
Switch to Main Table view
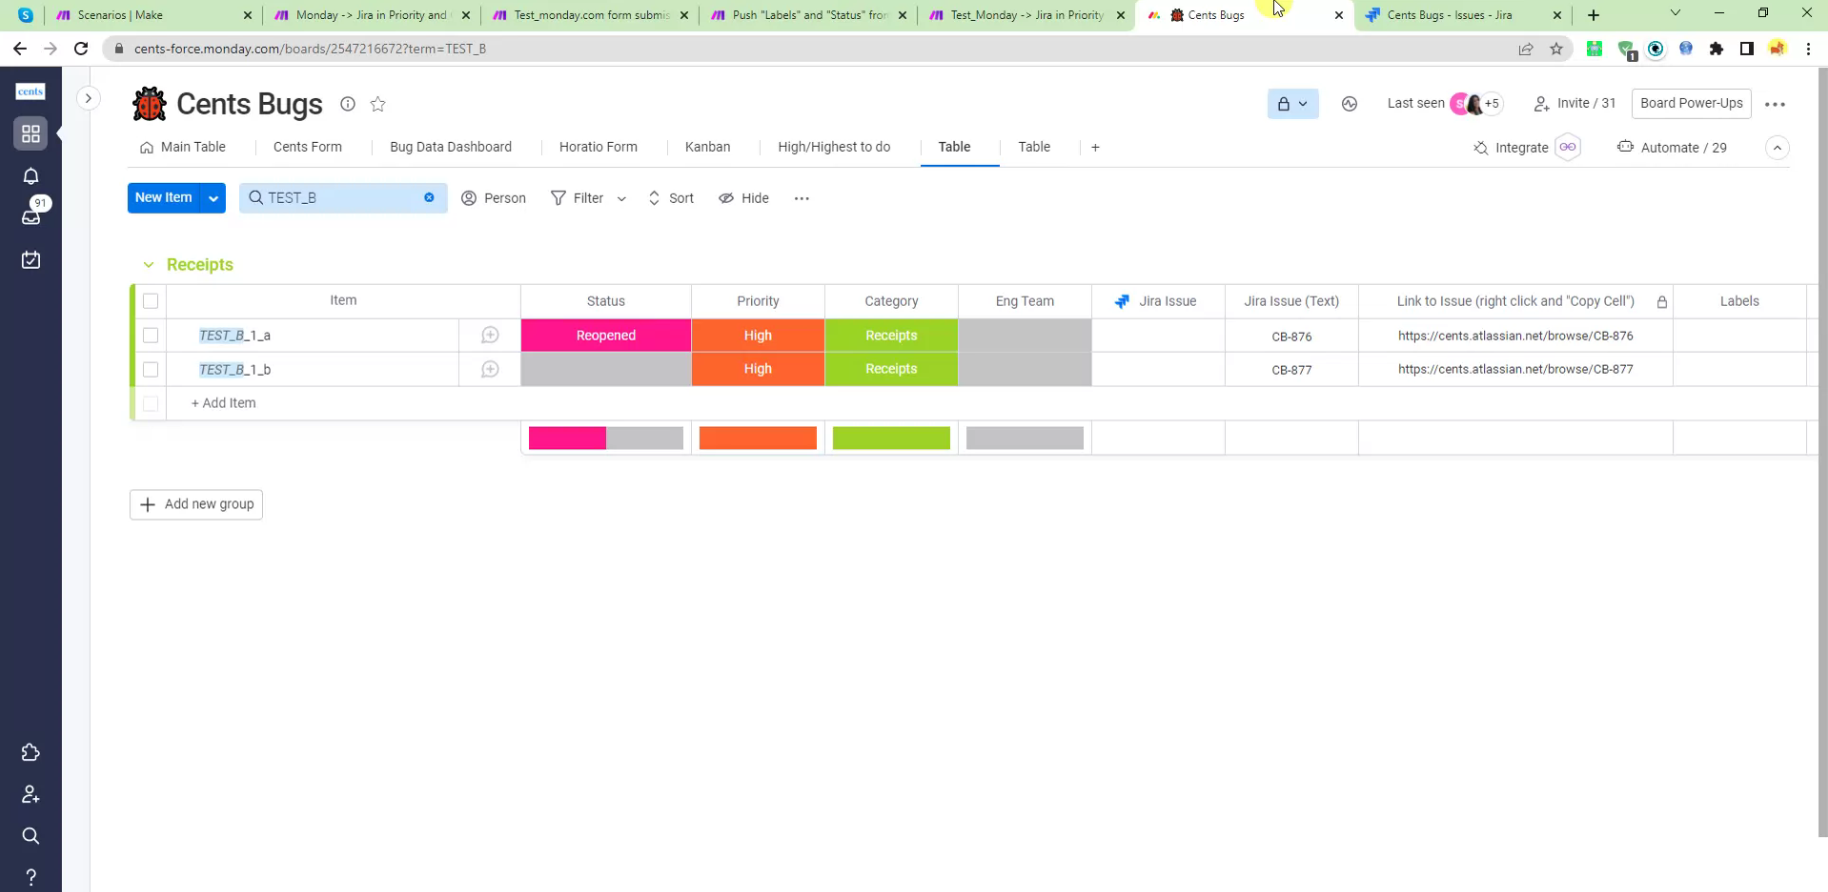pos(183,147)
